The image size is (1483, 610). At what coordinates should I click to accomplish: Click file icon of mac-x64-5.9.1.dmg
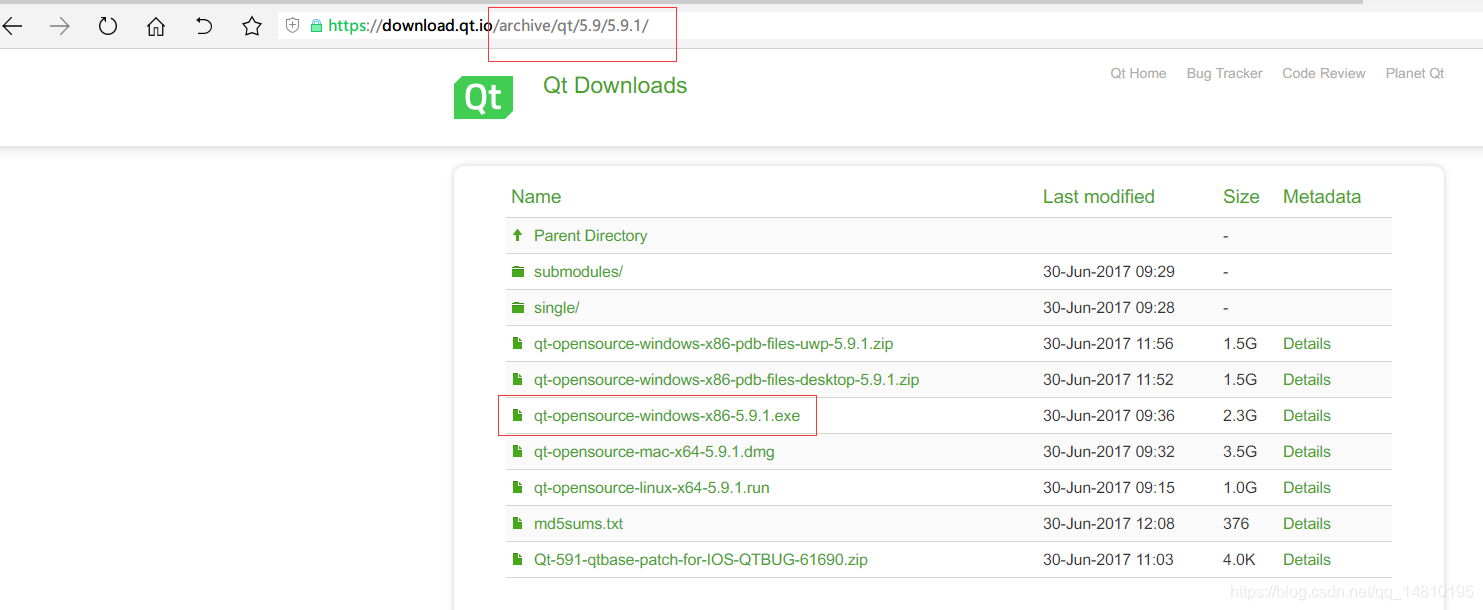coord(517,452)
